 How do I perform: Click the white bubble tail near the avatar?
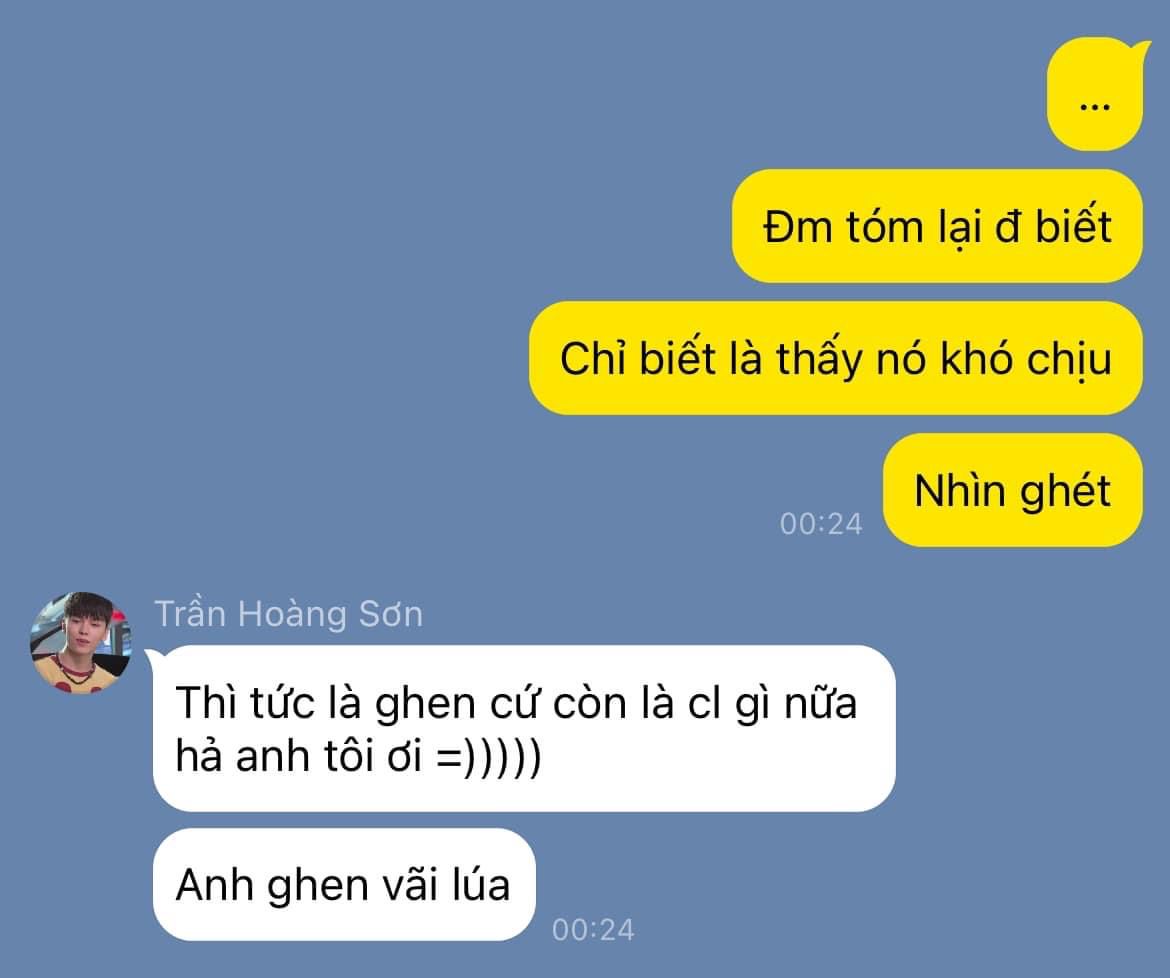(153, 656)
